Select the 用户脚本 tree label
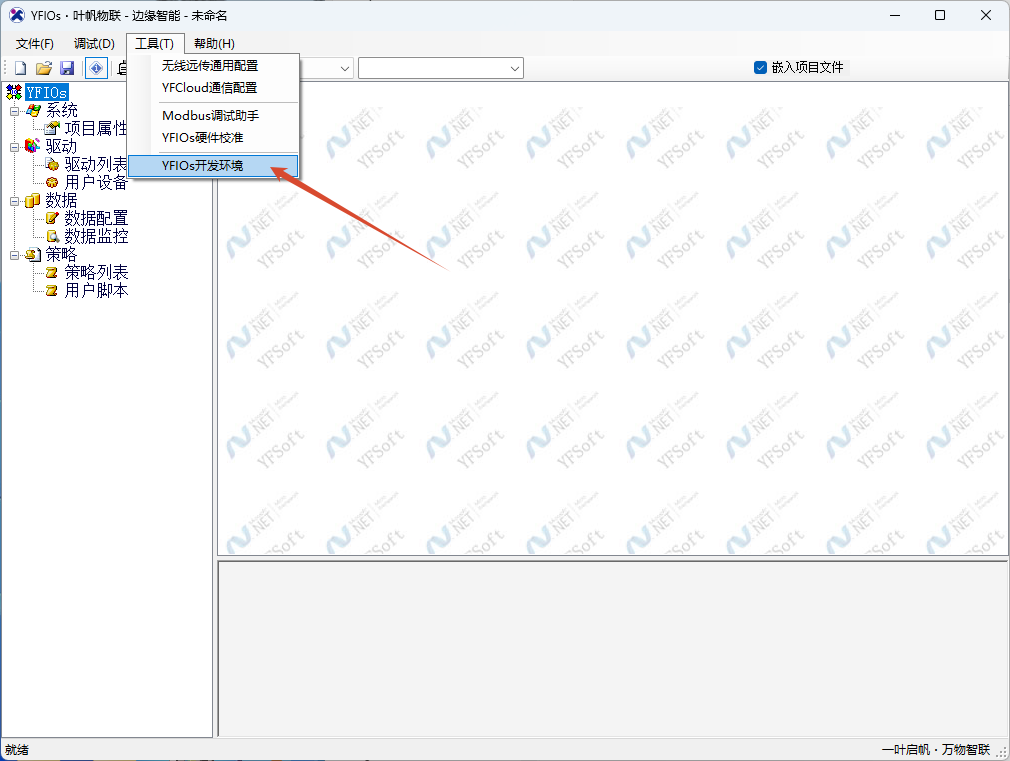Screen dimensions: 1010x761 pos(96,291)
